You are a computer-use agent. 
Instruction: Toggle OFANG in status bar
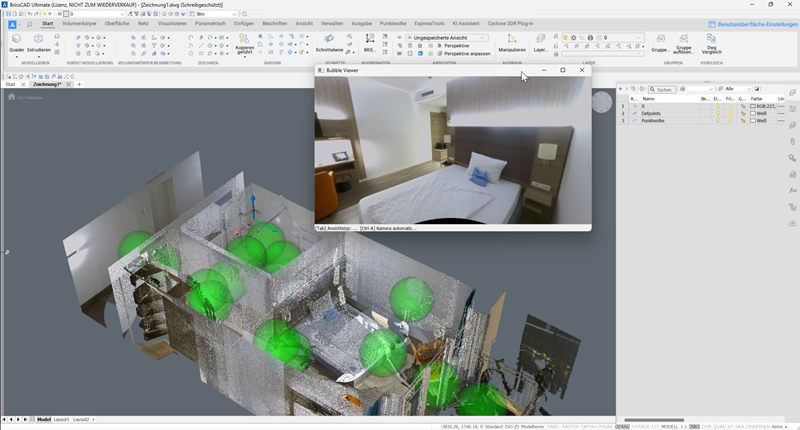pos(622,426)
